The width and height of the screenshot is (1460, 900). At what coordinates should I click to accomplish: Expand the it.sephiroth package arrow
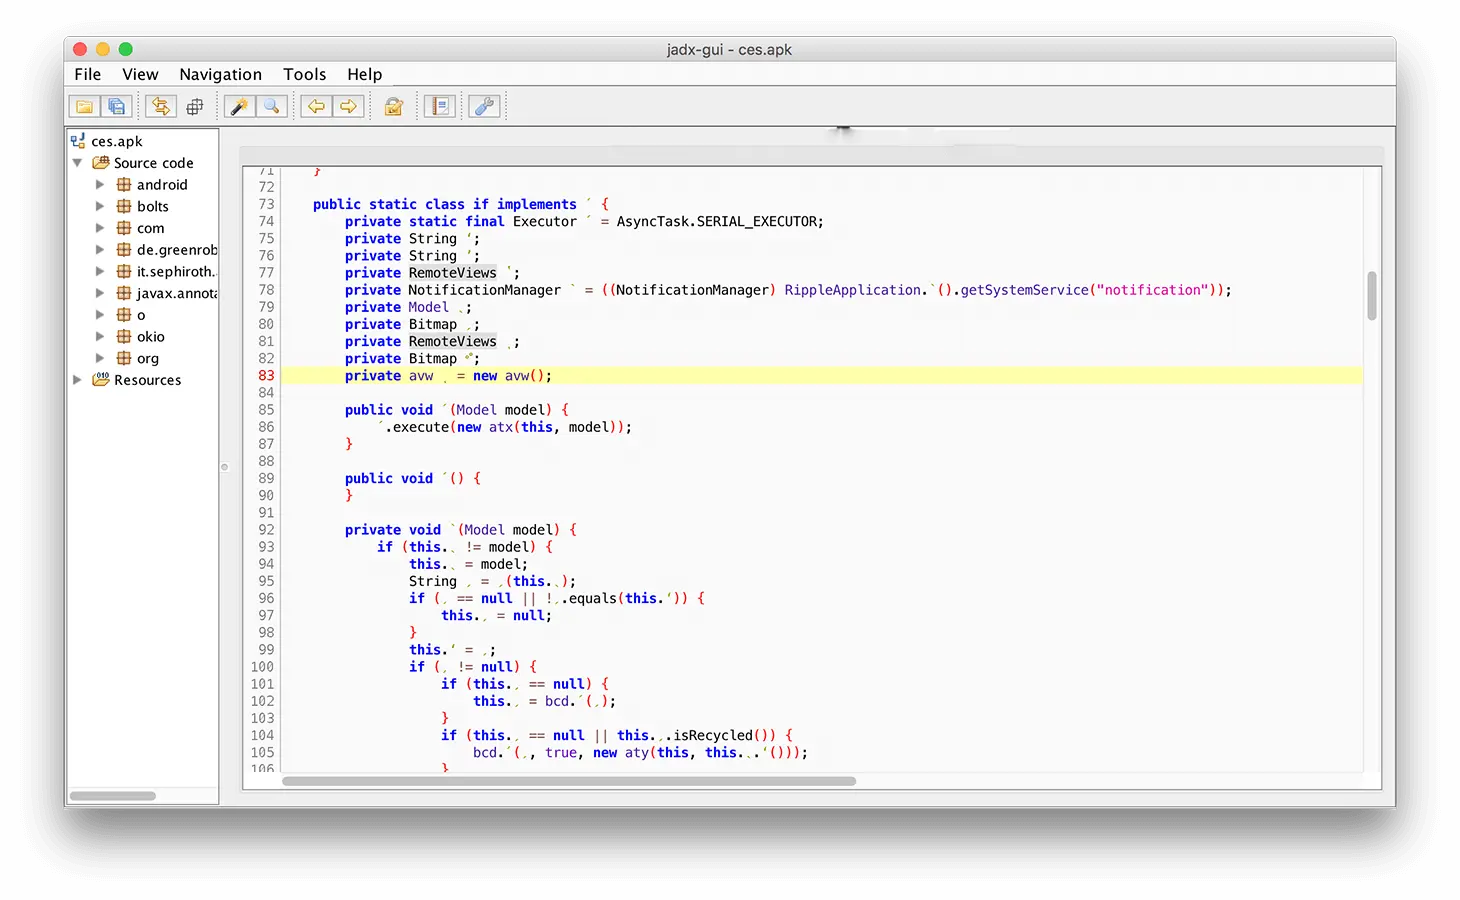[99, 271]
